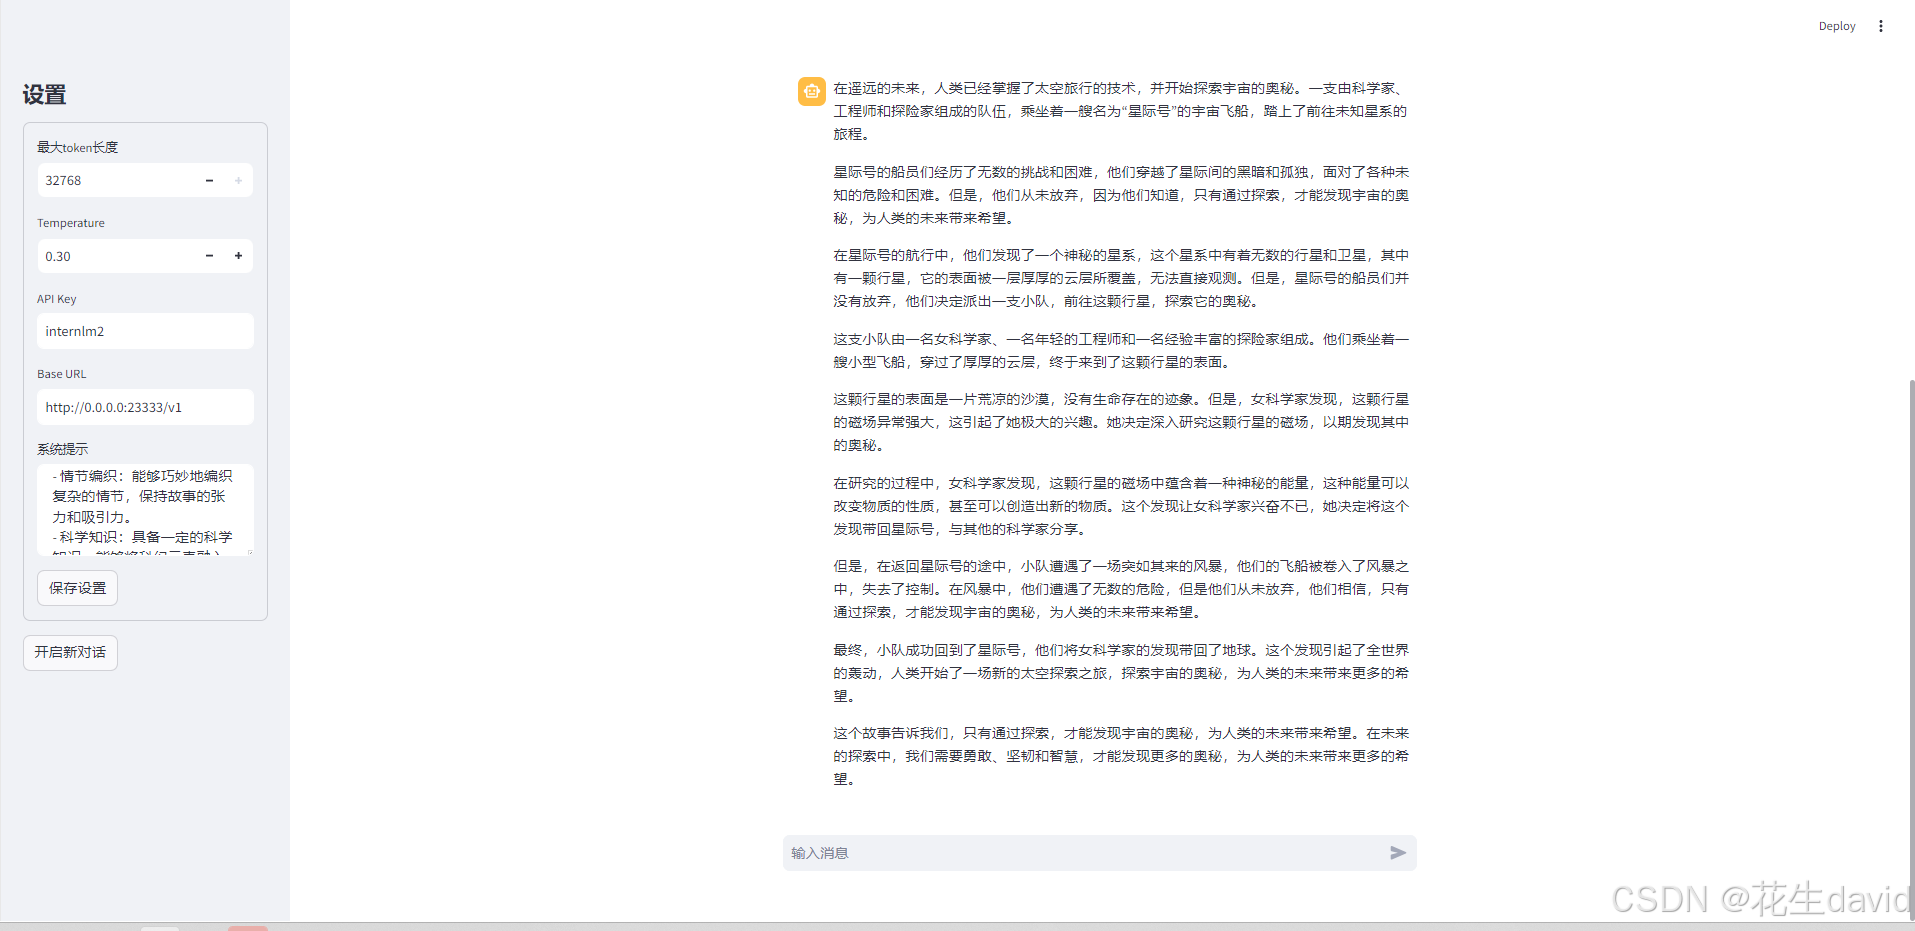Viewport: 1915px width, 931px height.
Task: Click paragraph starting 在研究的过程中
Action: (1120, 506)
